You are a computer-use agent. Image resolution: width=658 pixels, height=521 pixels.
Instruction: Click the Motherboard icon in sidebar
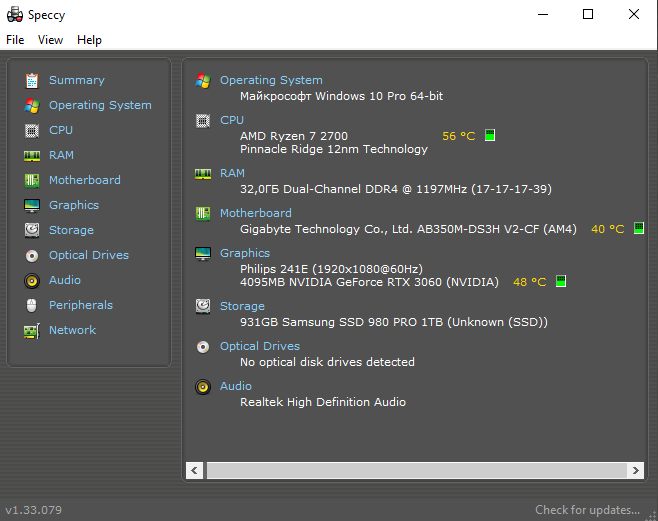(31, 180)
